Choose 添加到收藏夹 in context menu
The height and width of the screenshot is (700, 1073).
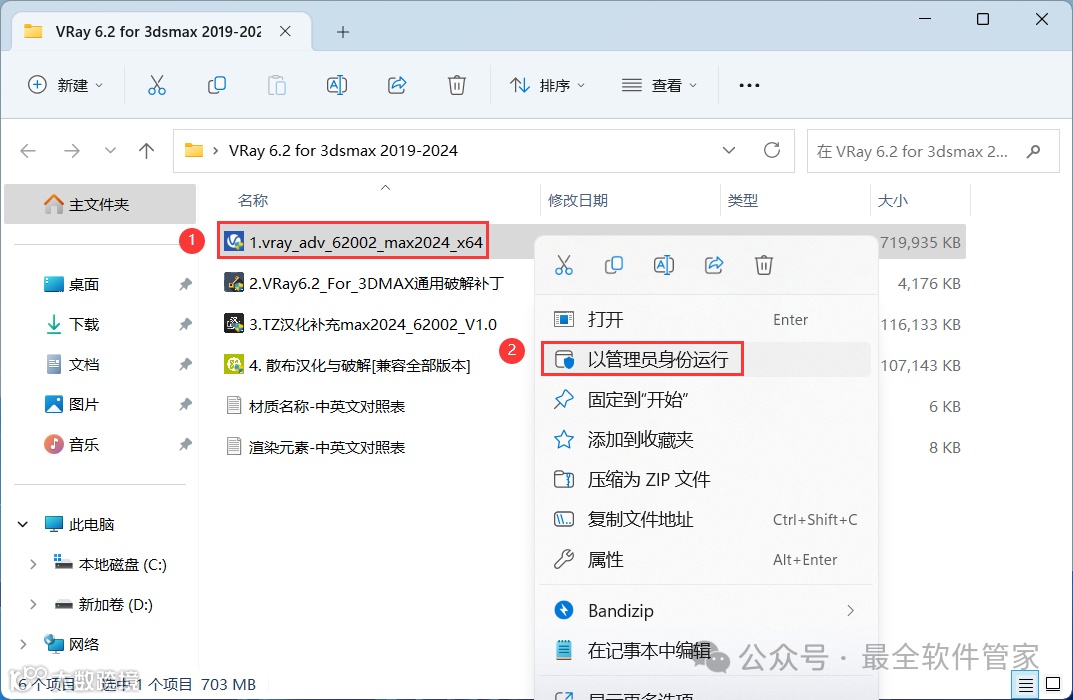point(706,439)
